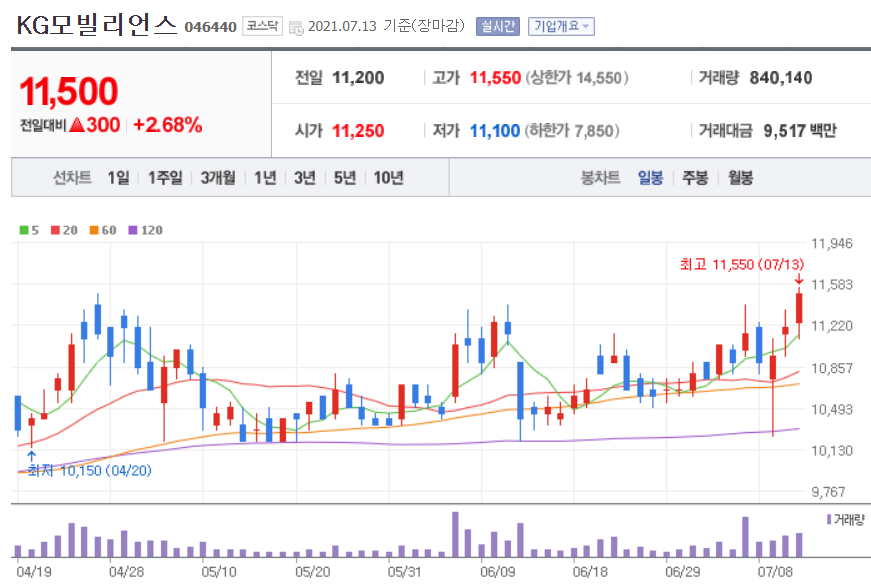871x587 pixels.
Task: Switch to 월봉 monthly candlestick chart
Action: (x=740, y=178)
